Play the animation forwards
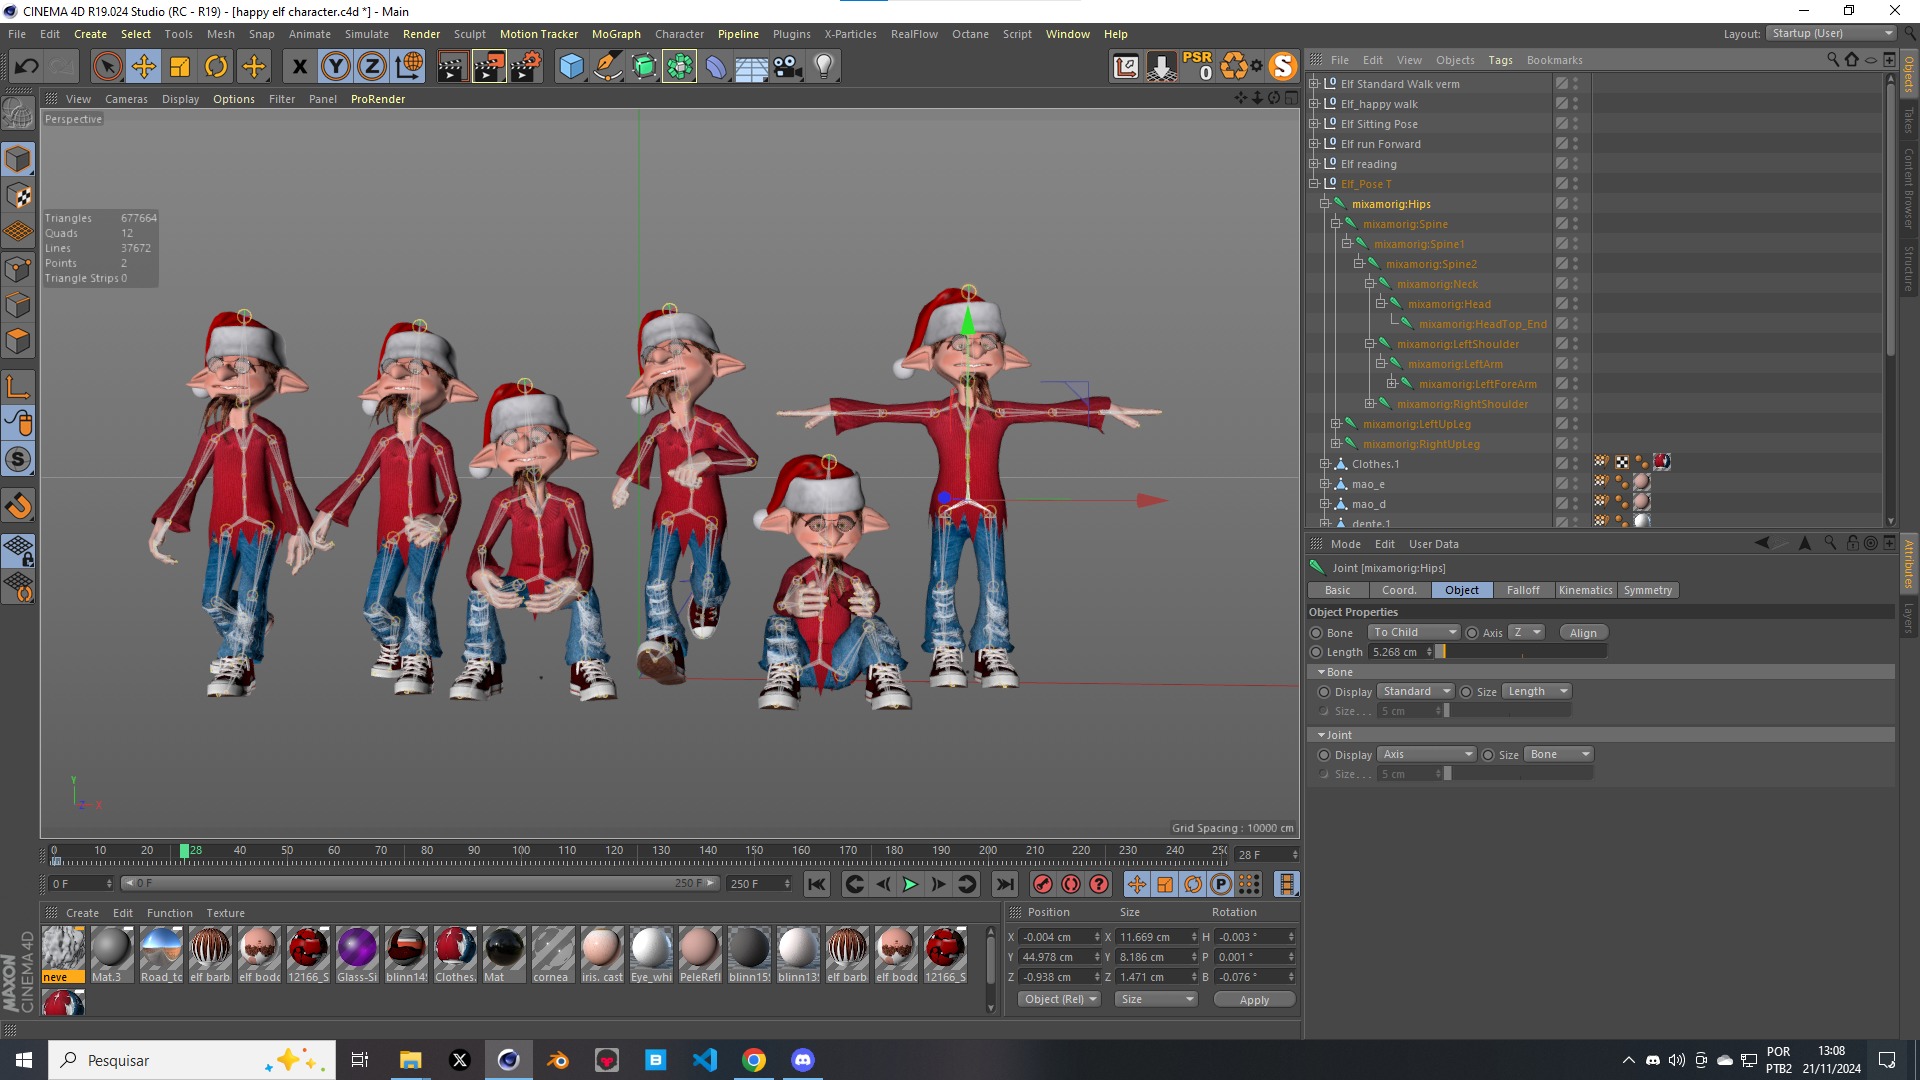This screenshot has width=1920, height=1080. click(910, 884)
